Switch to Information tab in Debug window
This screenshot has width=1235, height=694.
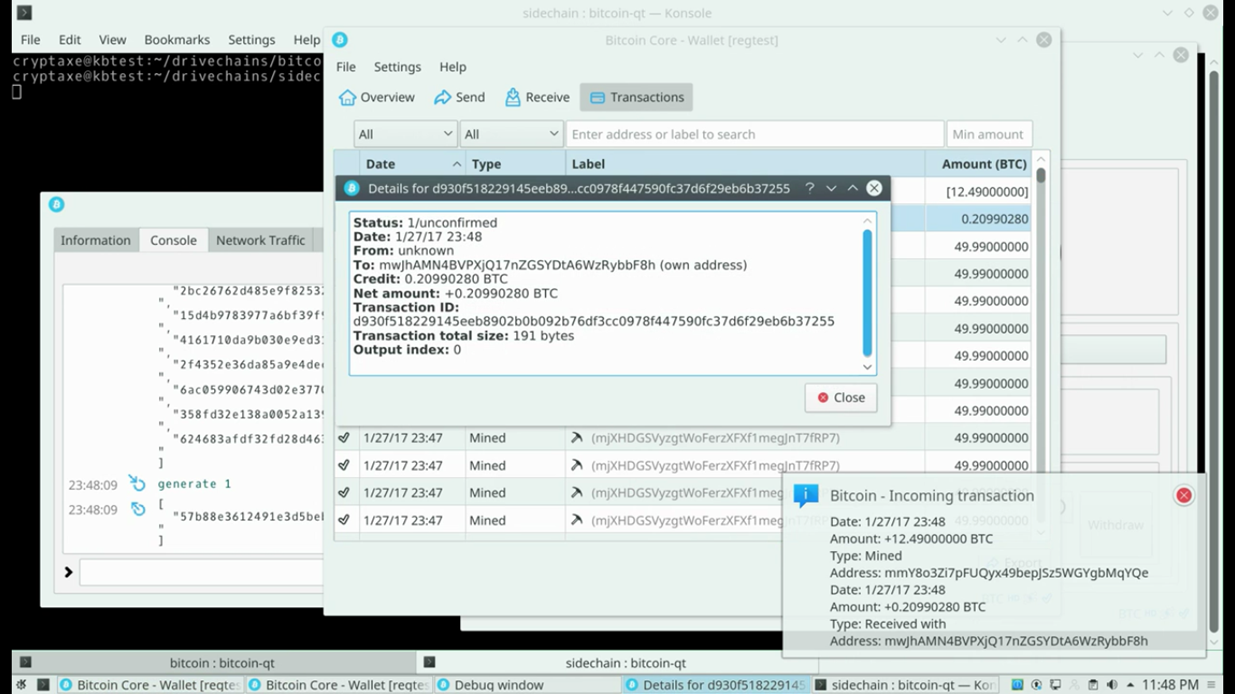pyautogui.click(x=95, y=240)
